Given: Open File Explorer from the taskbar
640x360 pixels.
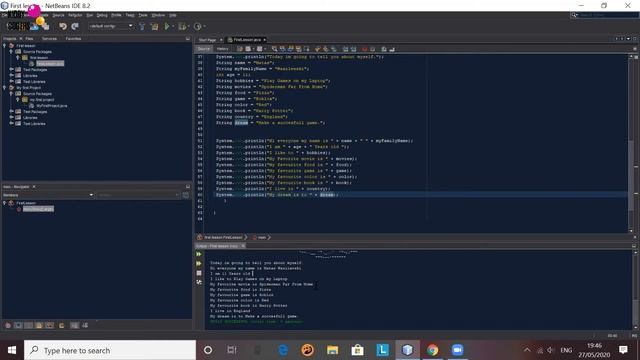Looking at the screenshot, I should pyautogui.click(x=332, y=350).
